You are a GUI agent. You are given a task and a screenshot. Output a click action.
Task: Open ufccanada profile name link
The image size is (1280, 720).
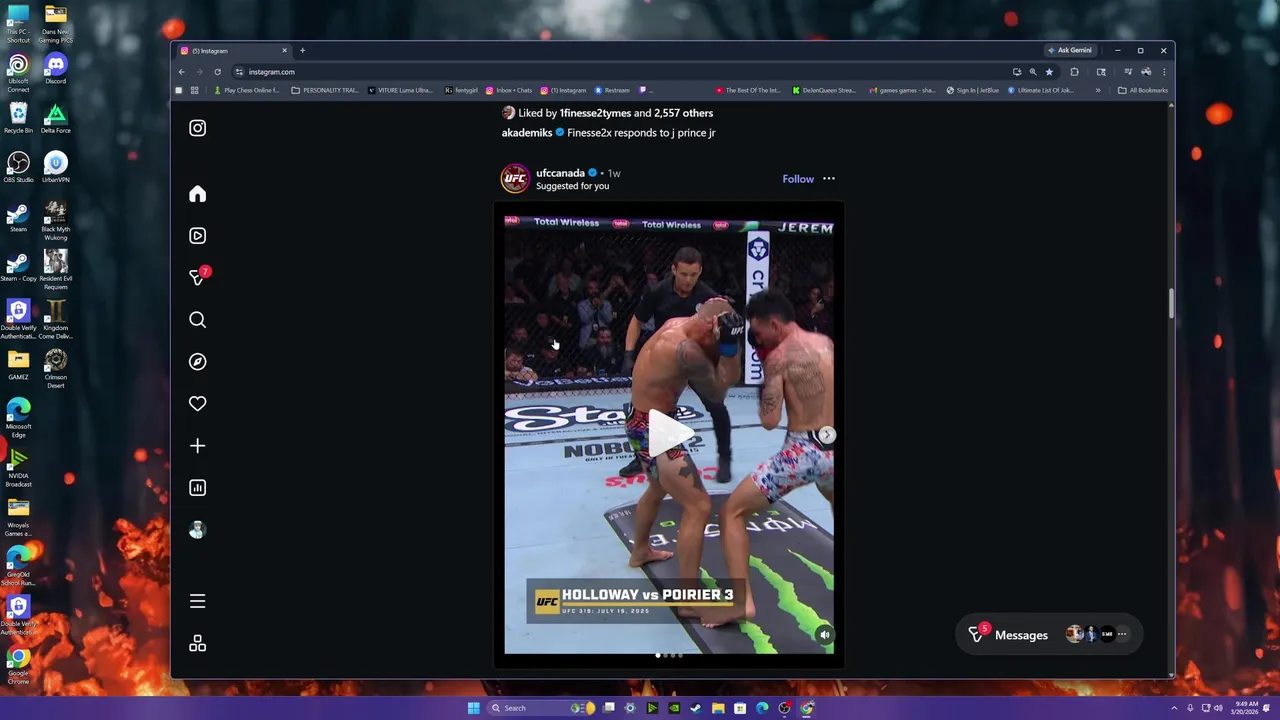pos(560,173)
